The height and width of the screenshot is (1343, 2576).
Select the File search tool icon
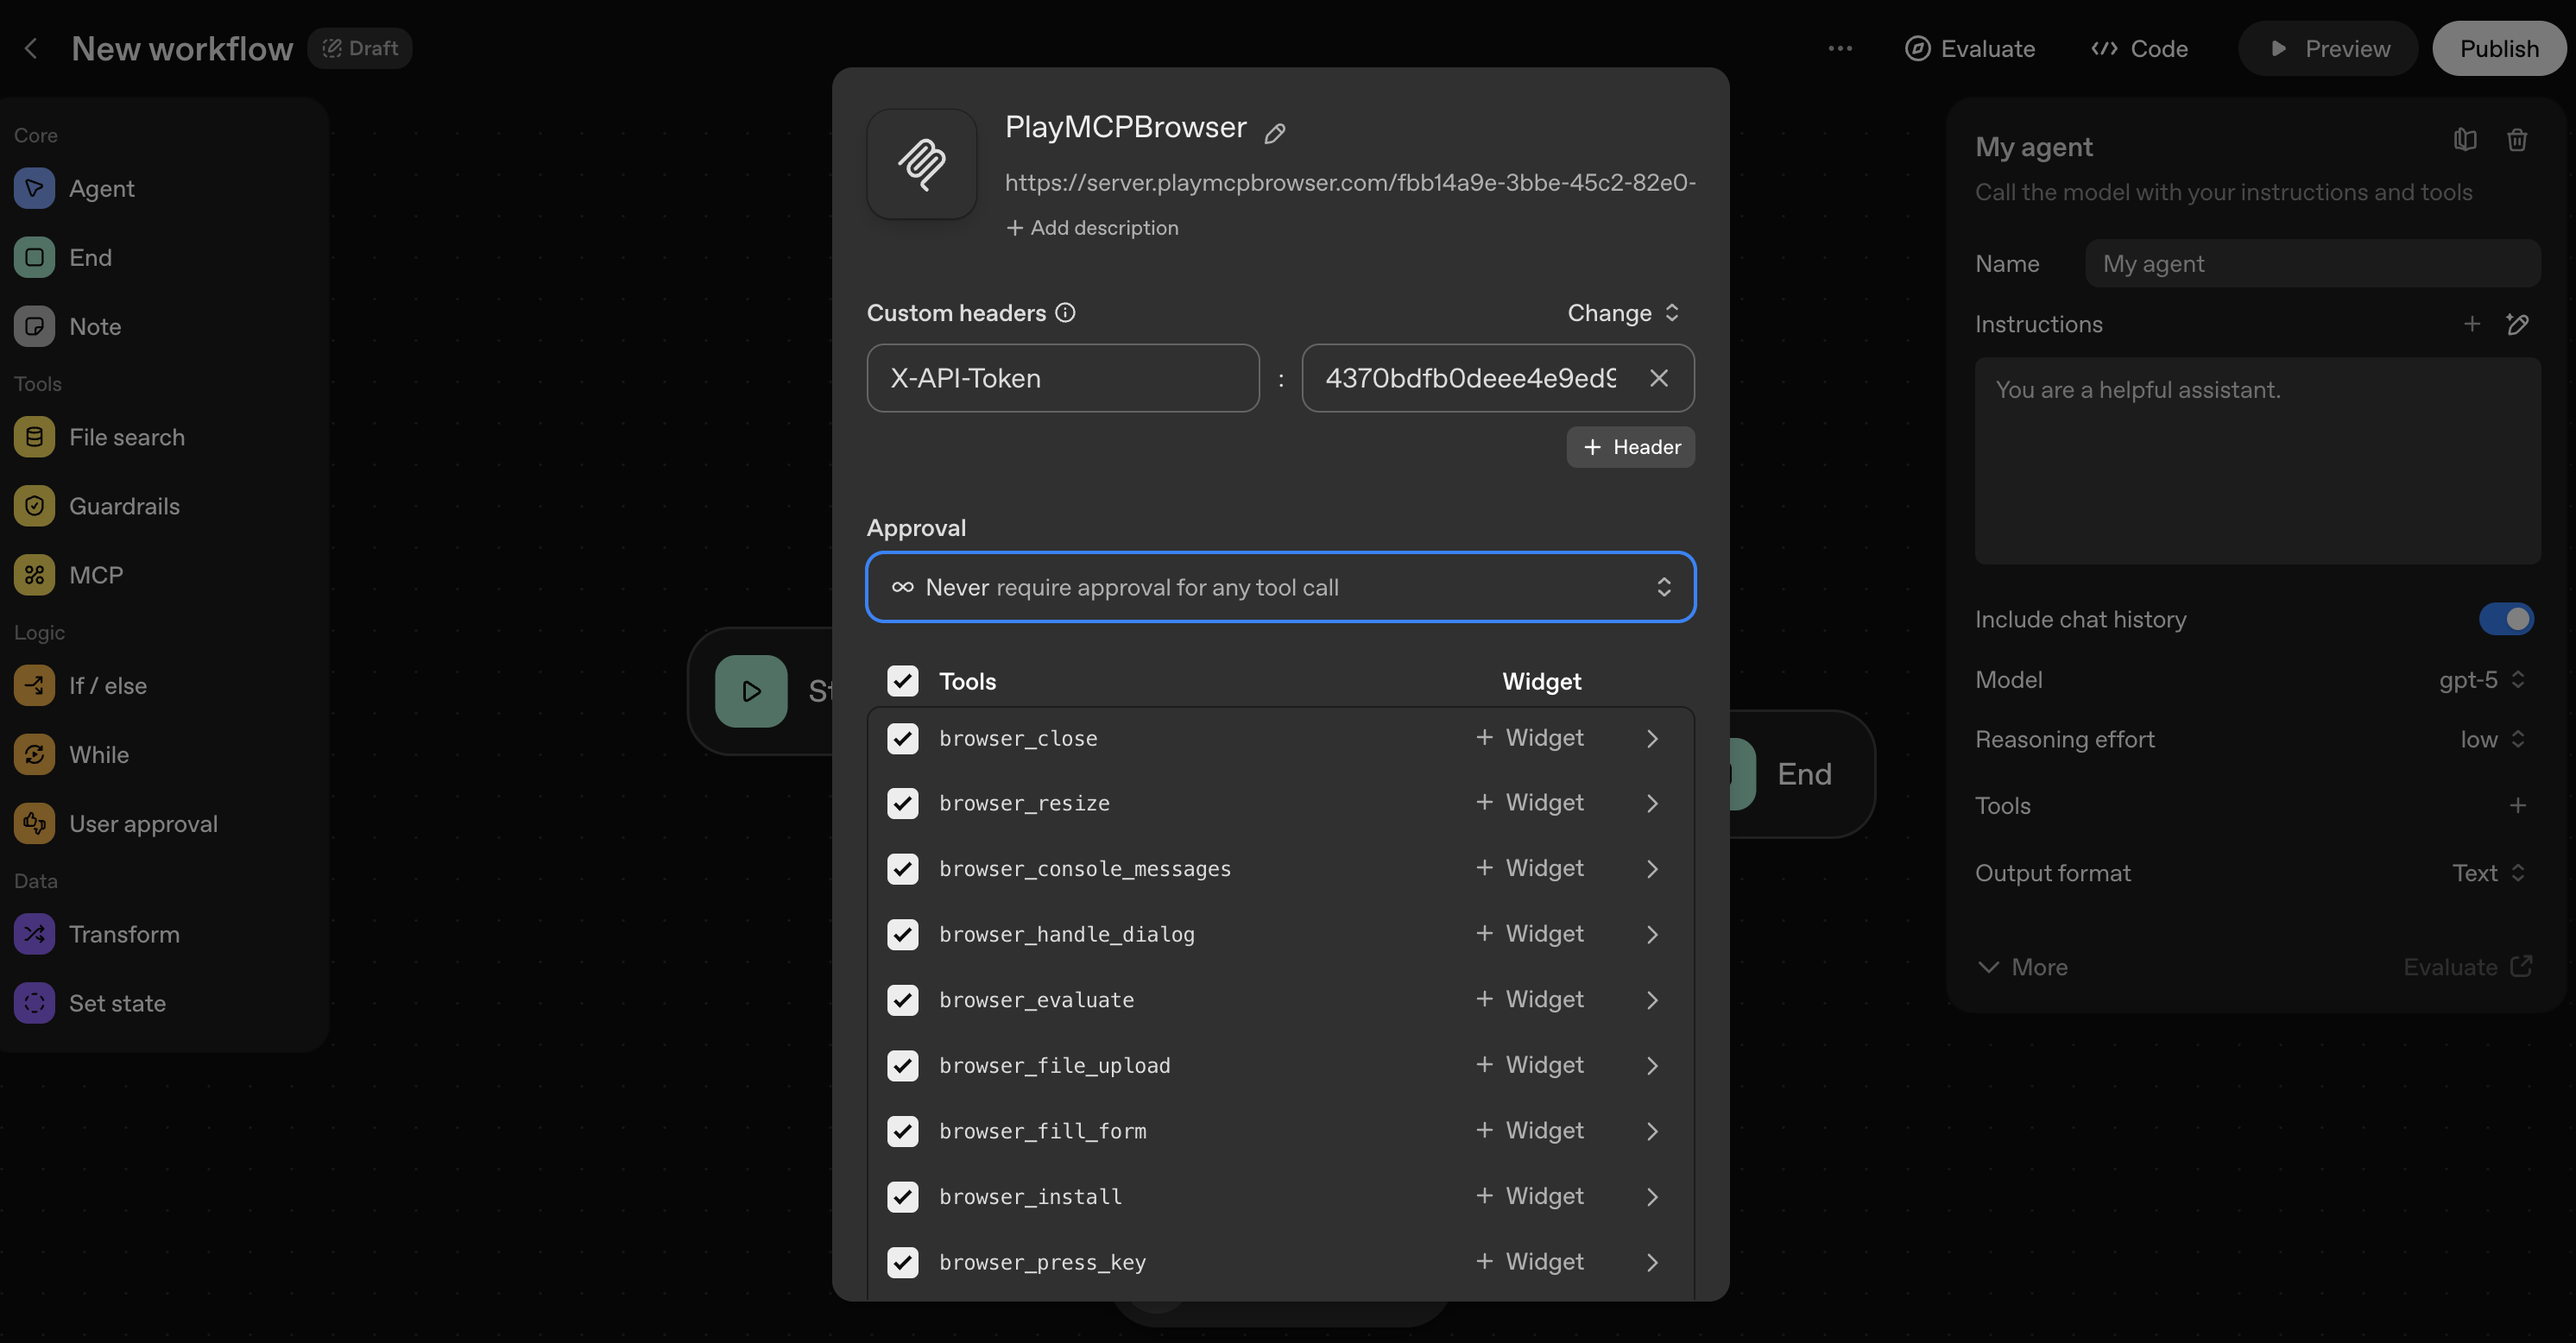click(x=33, y=437)
